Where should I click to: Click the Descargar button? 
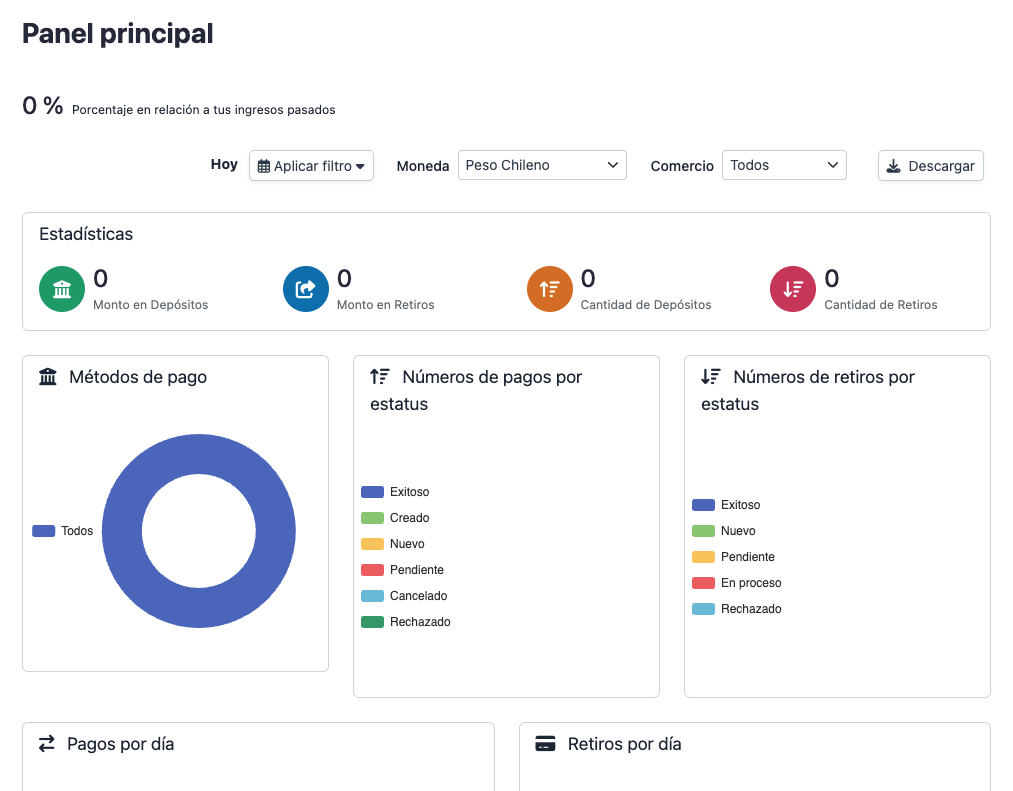pos(930,165)
